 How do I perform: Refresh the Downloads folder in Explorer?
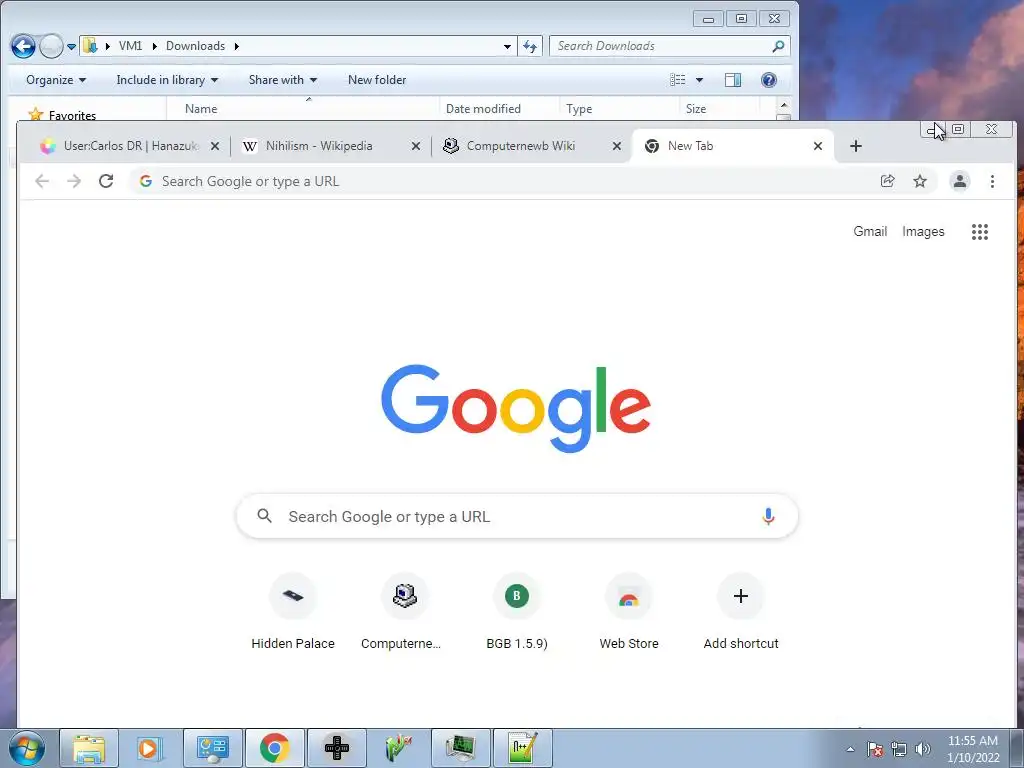(x=530, y=46)
